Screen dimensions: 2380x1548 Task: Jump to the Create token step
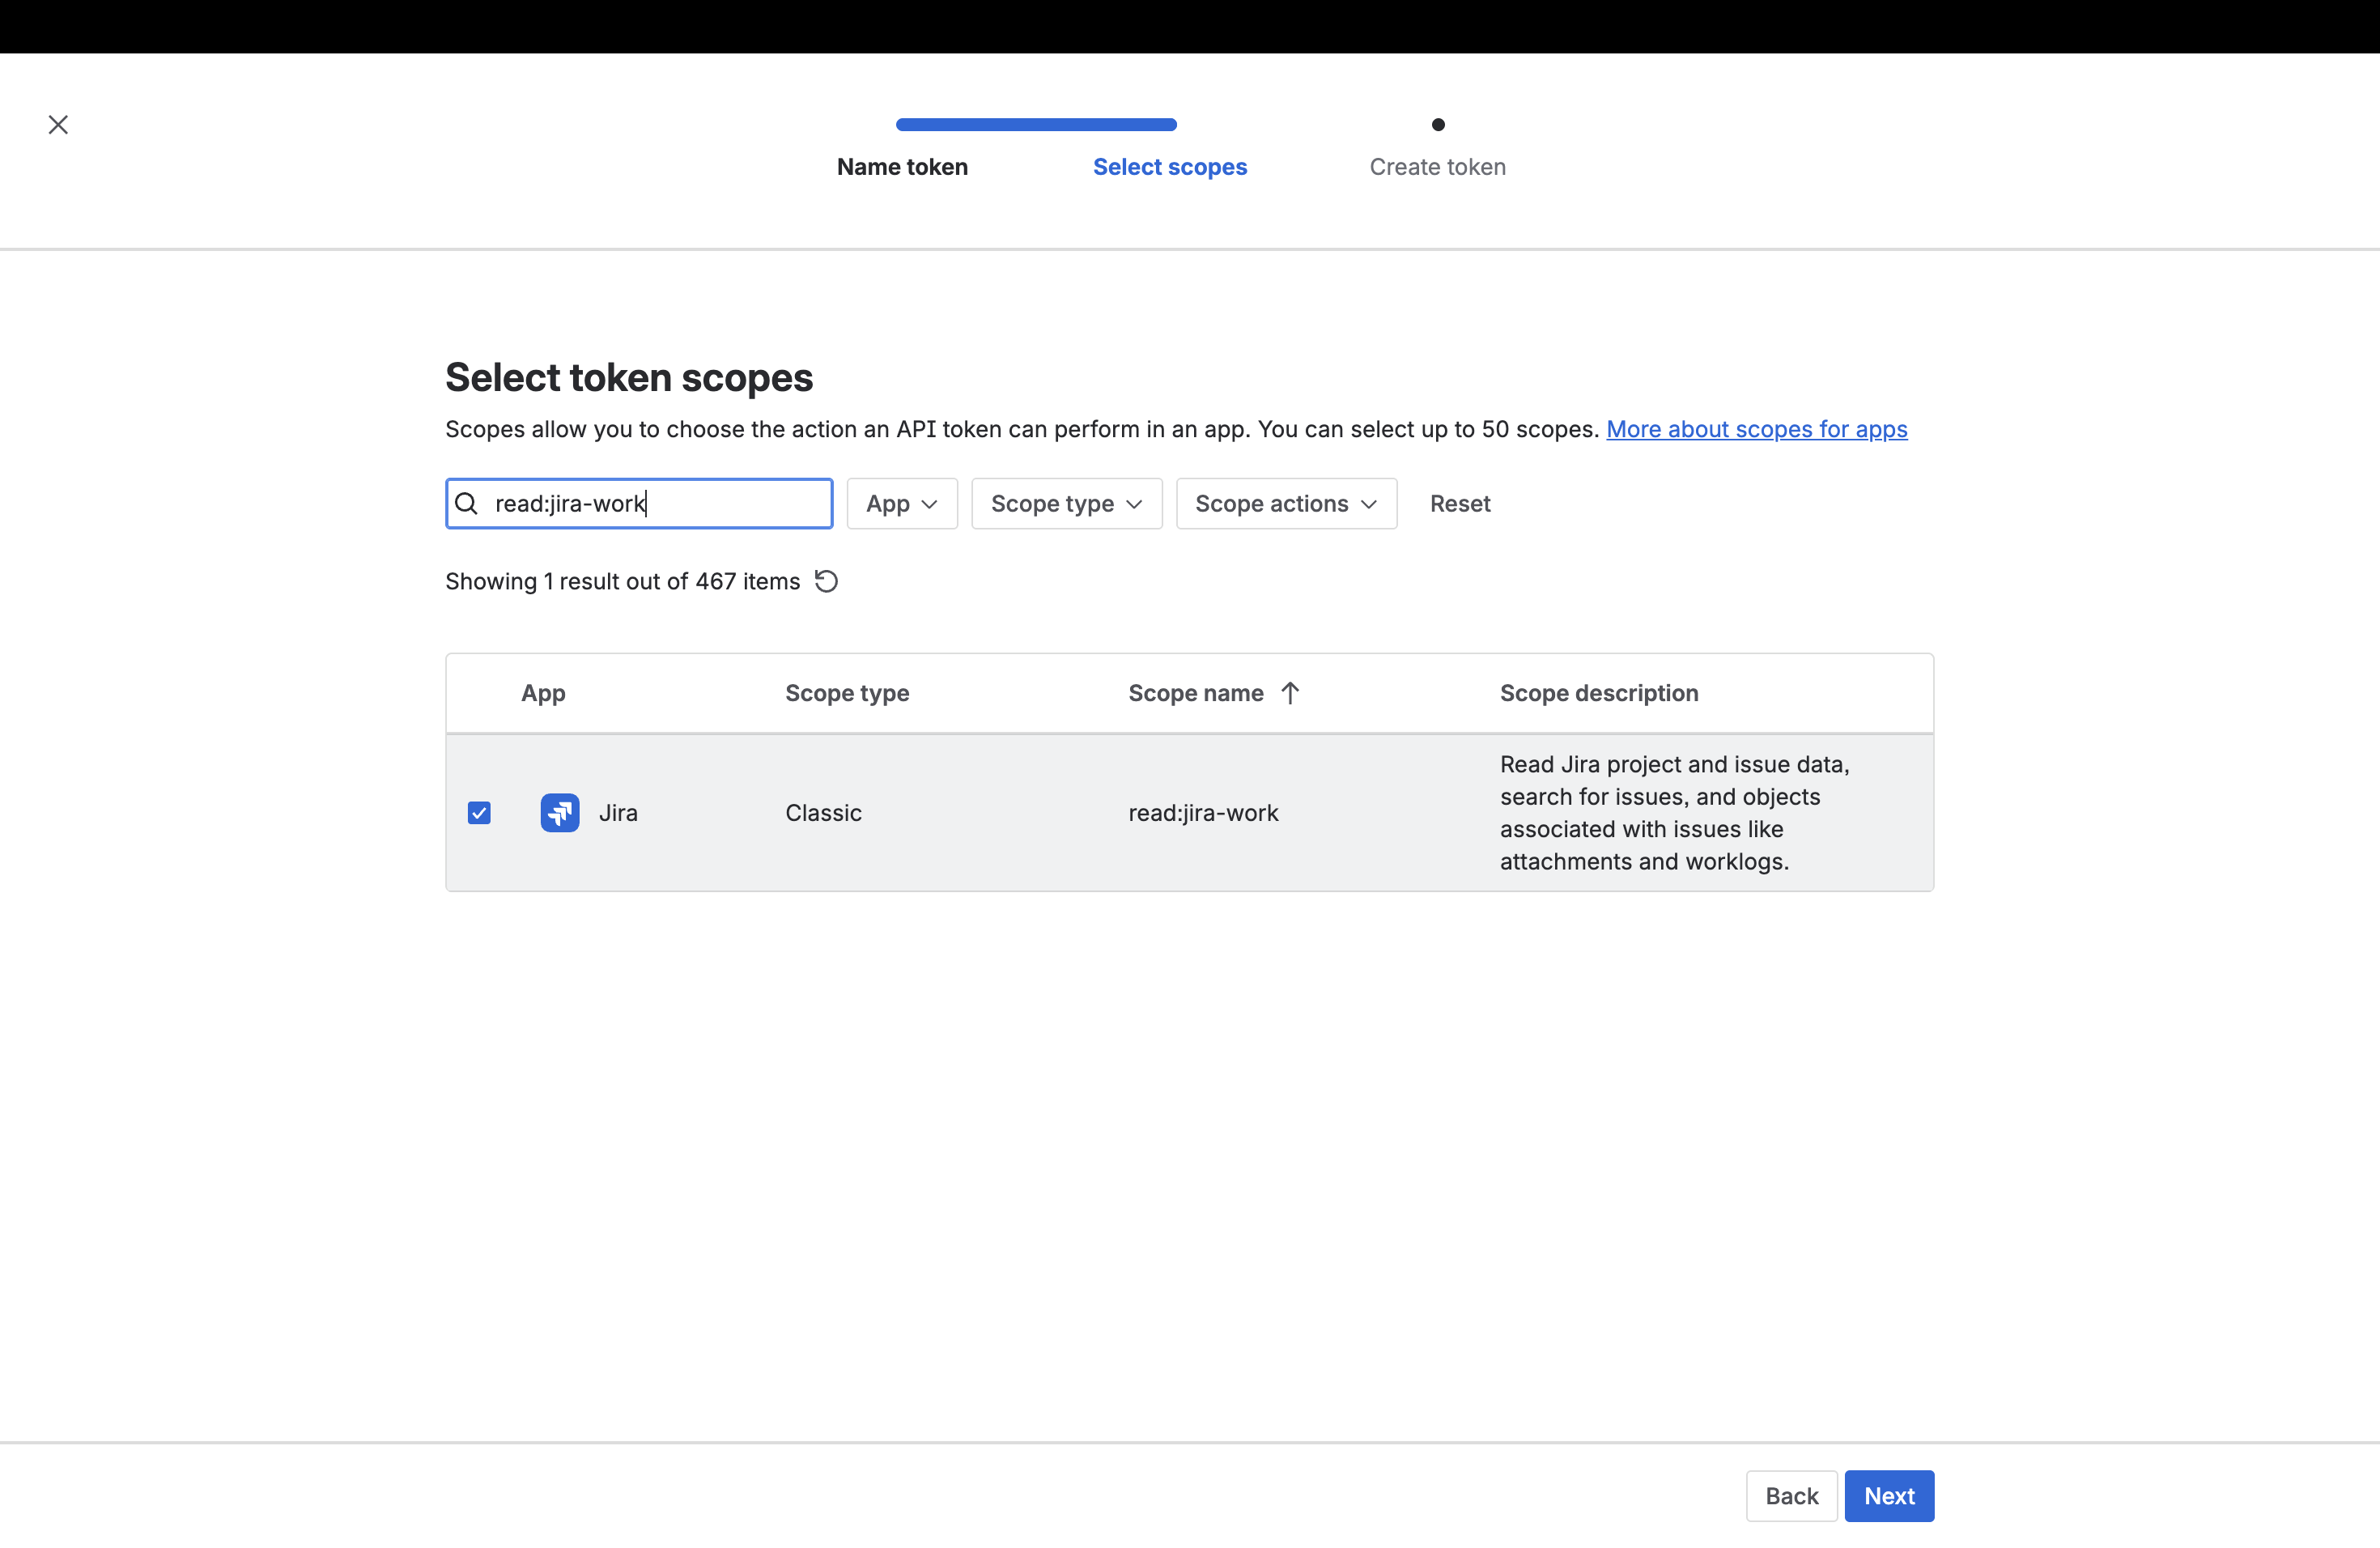[x=1437, y=167]
